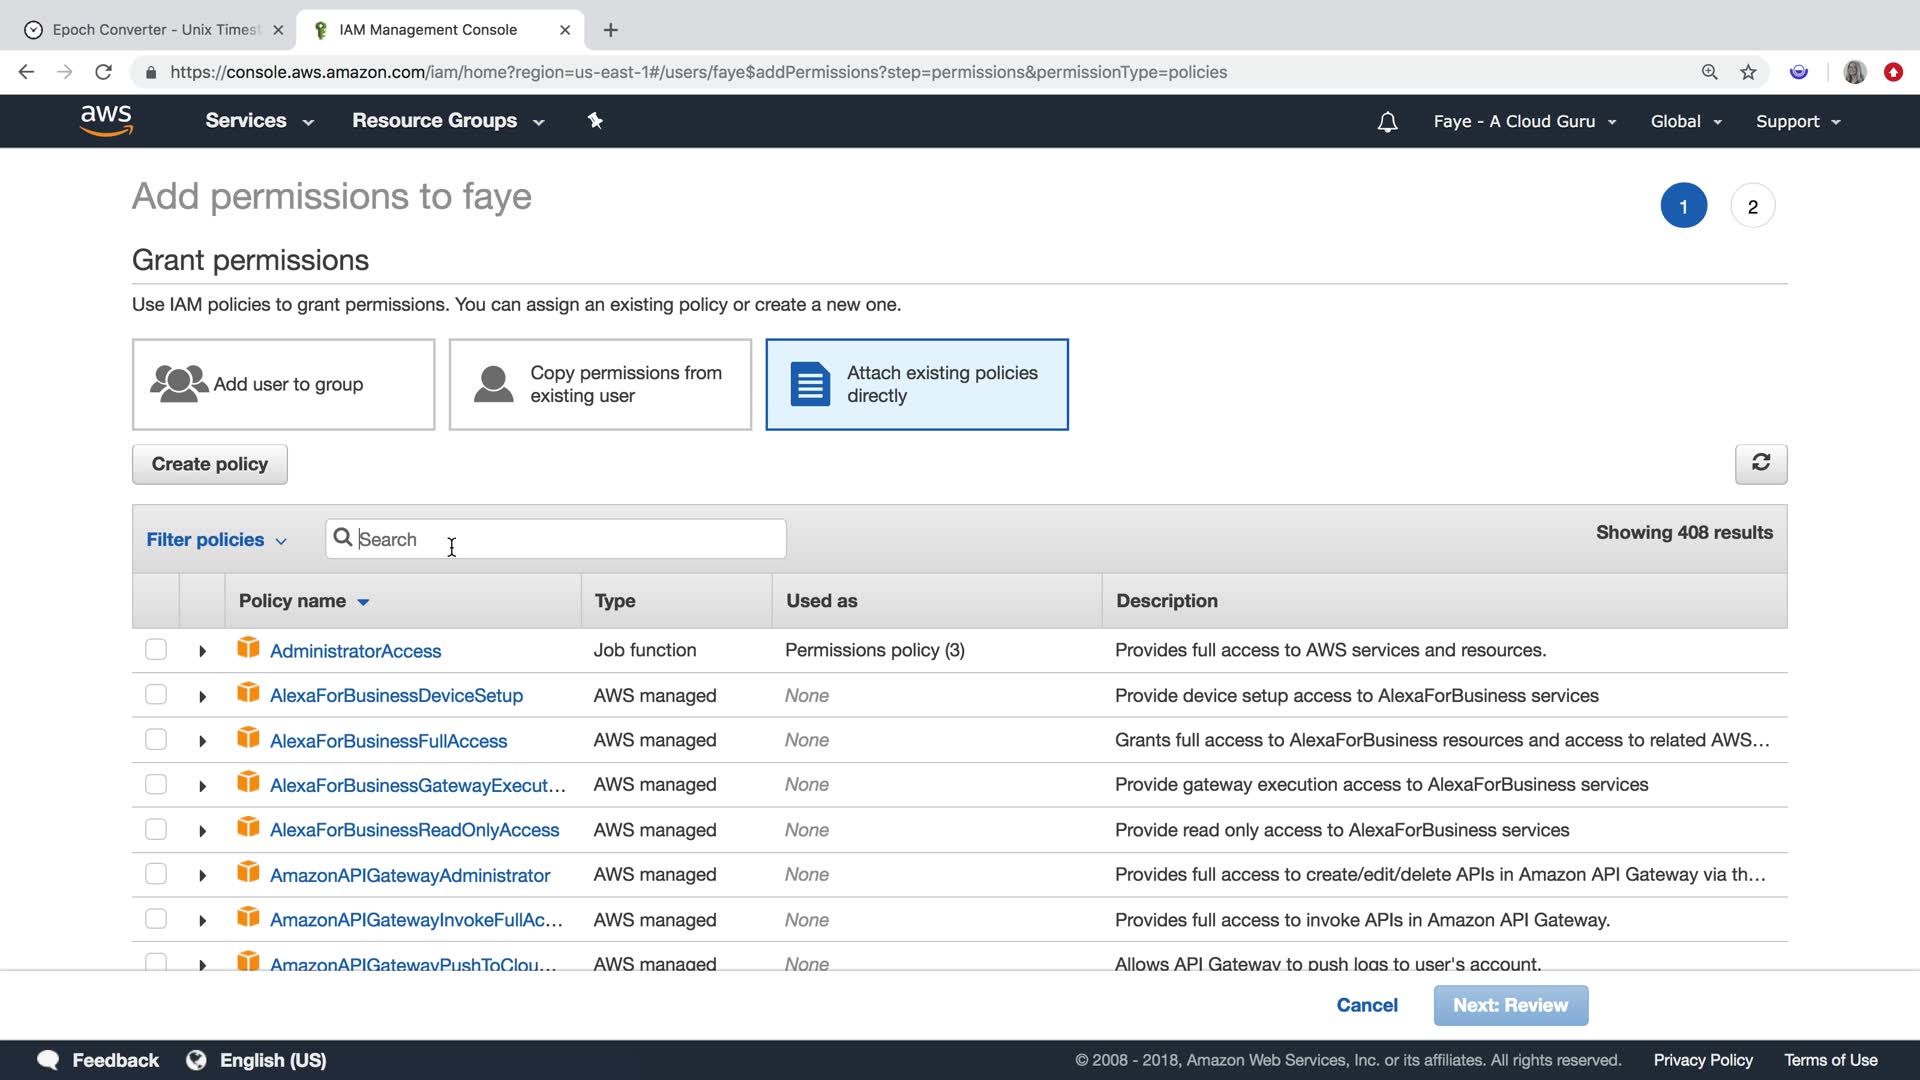Open the Services dropdown menu
Screen dimensions: 1920x1080
pyautogui.click(x=259, y=121)
